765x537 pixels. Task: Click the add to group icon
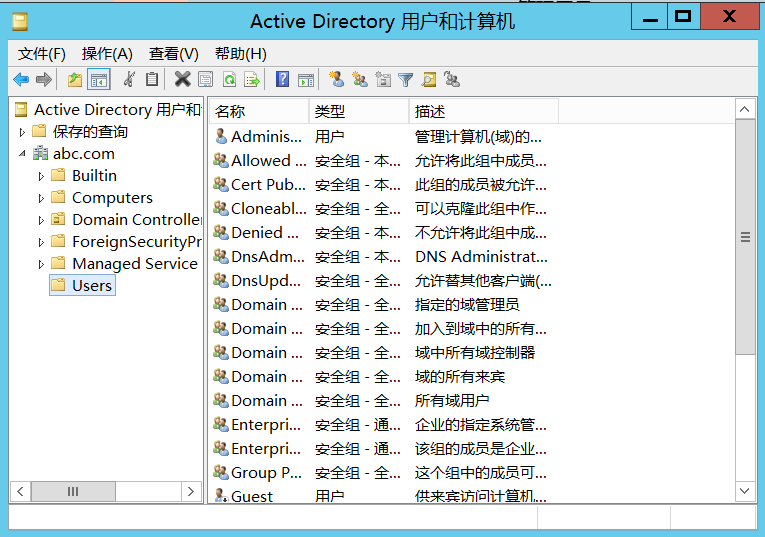pos(452,80)
